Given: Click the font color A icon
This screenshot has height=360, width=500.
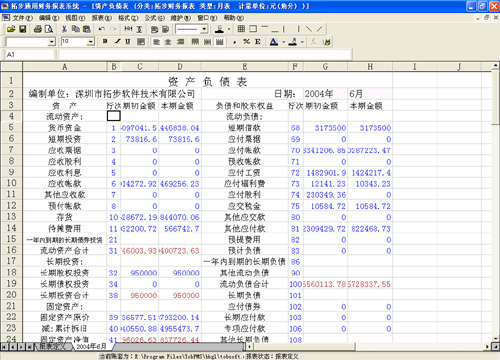Looking at the screenshot, I should (x=274, y=42).
